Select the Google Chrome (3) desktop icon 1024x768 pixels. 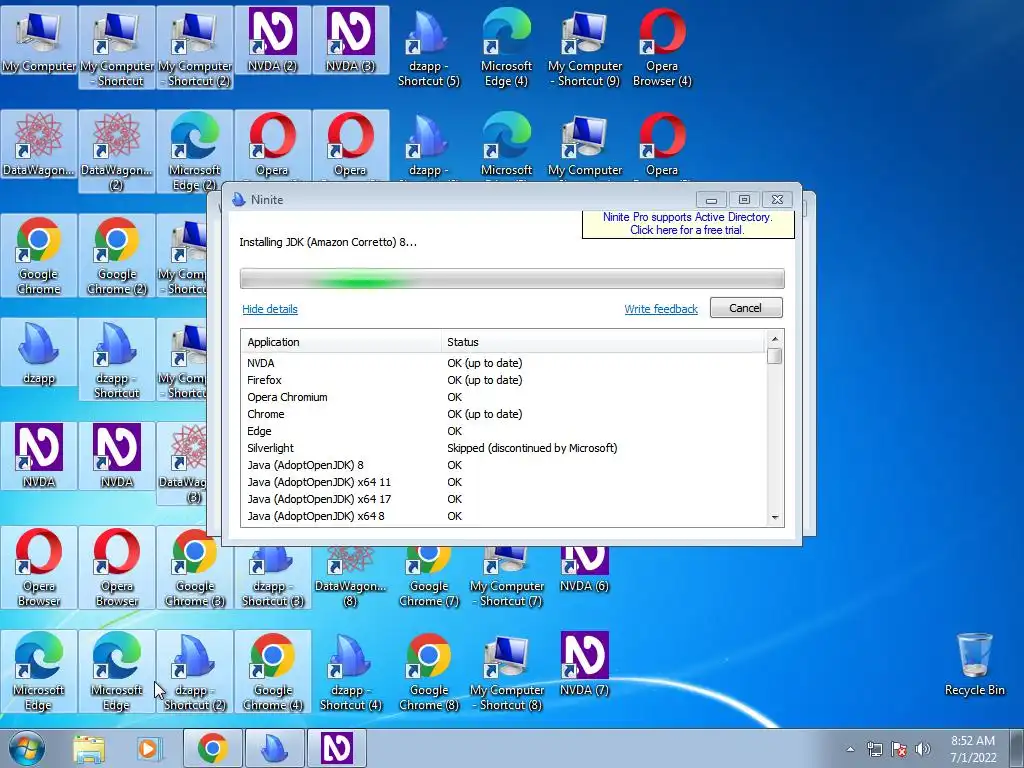click(x=195, y=568)
